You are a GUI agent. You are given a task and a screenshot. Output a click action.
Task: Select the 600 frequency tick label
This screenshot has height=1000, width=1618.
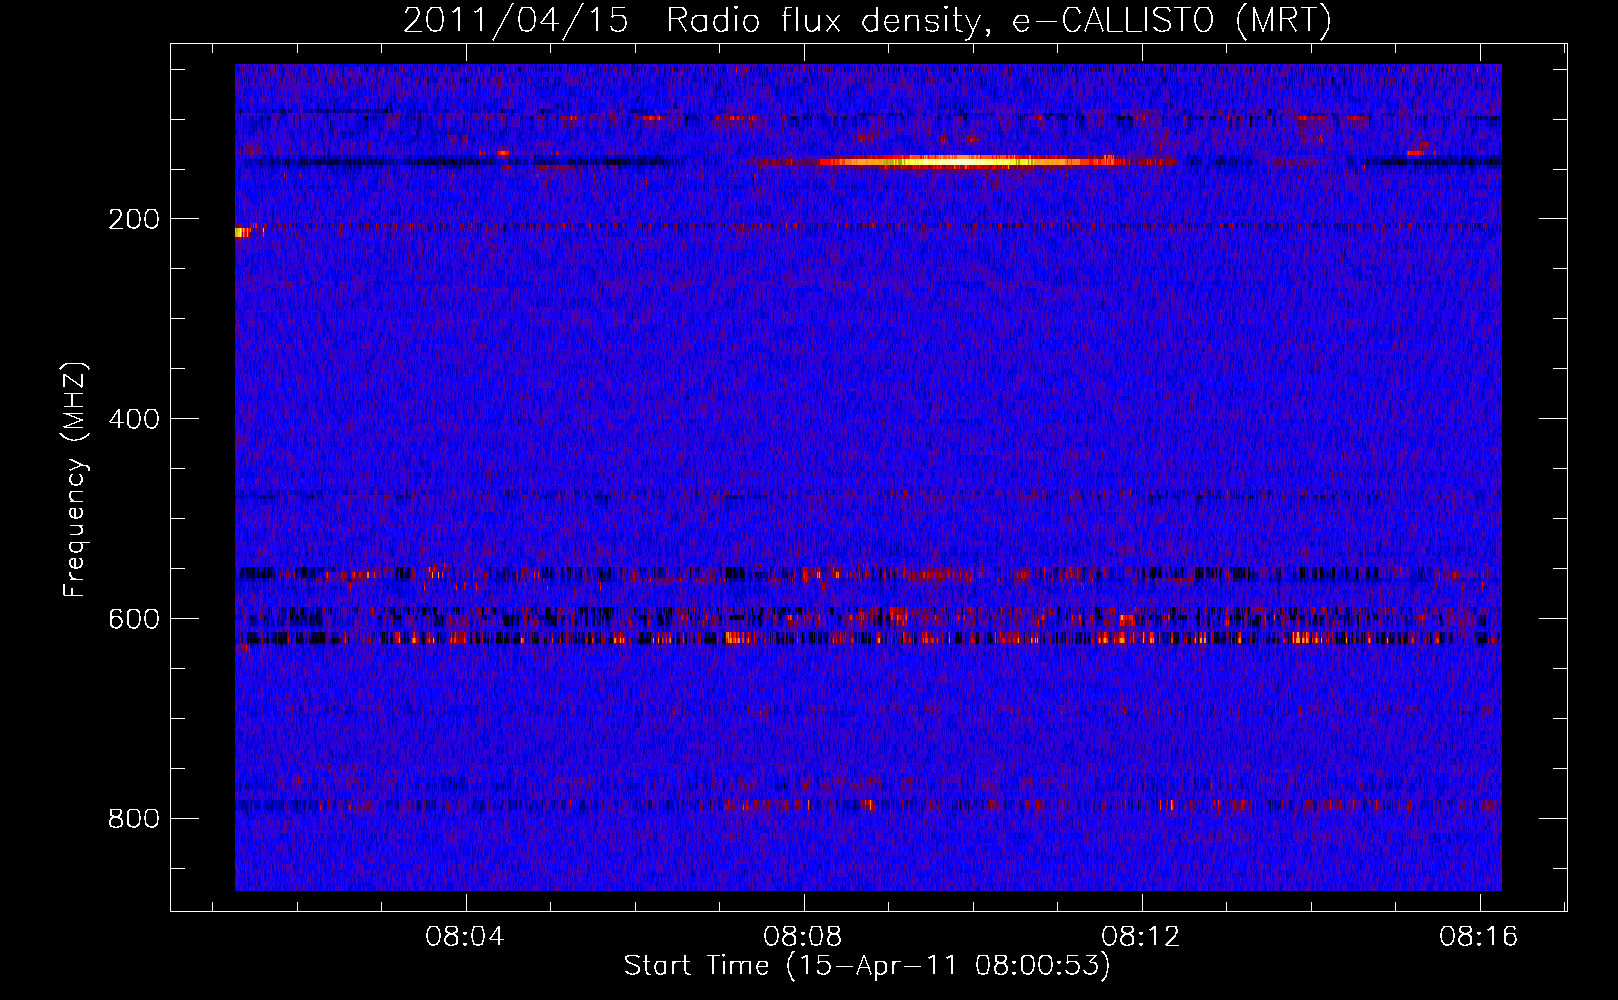coord(134,619)
